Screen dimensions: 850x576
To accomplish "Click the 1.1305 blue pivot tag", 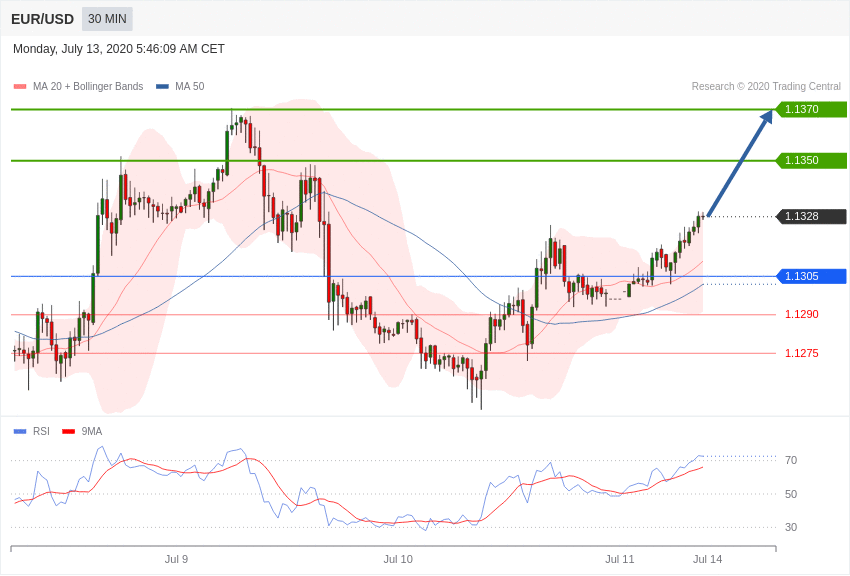I will (811, 276).
